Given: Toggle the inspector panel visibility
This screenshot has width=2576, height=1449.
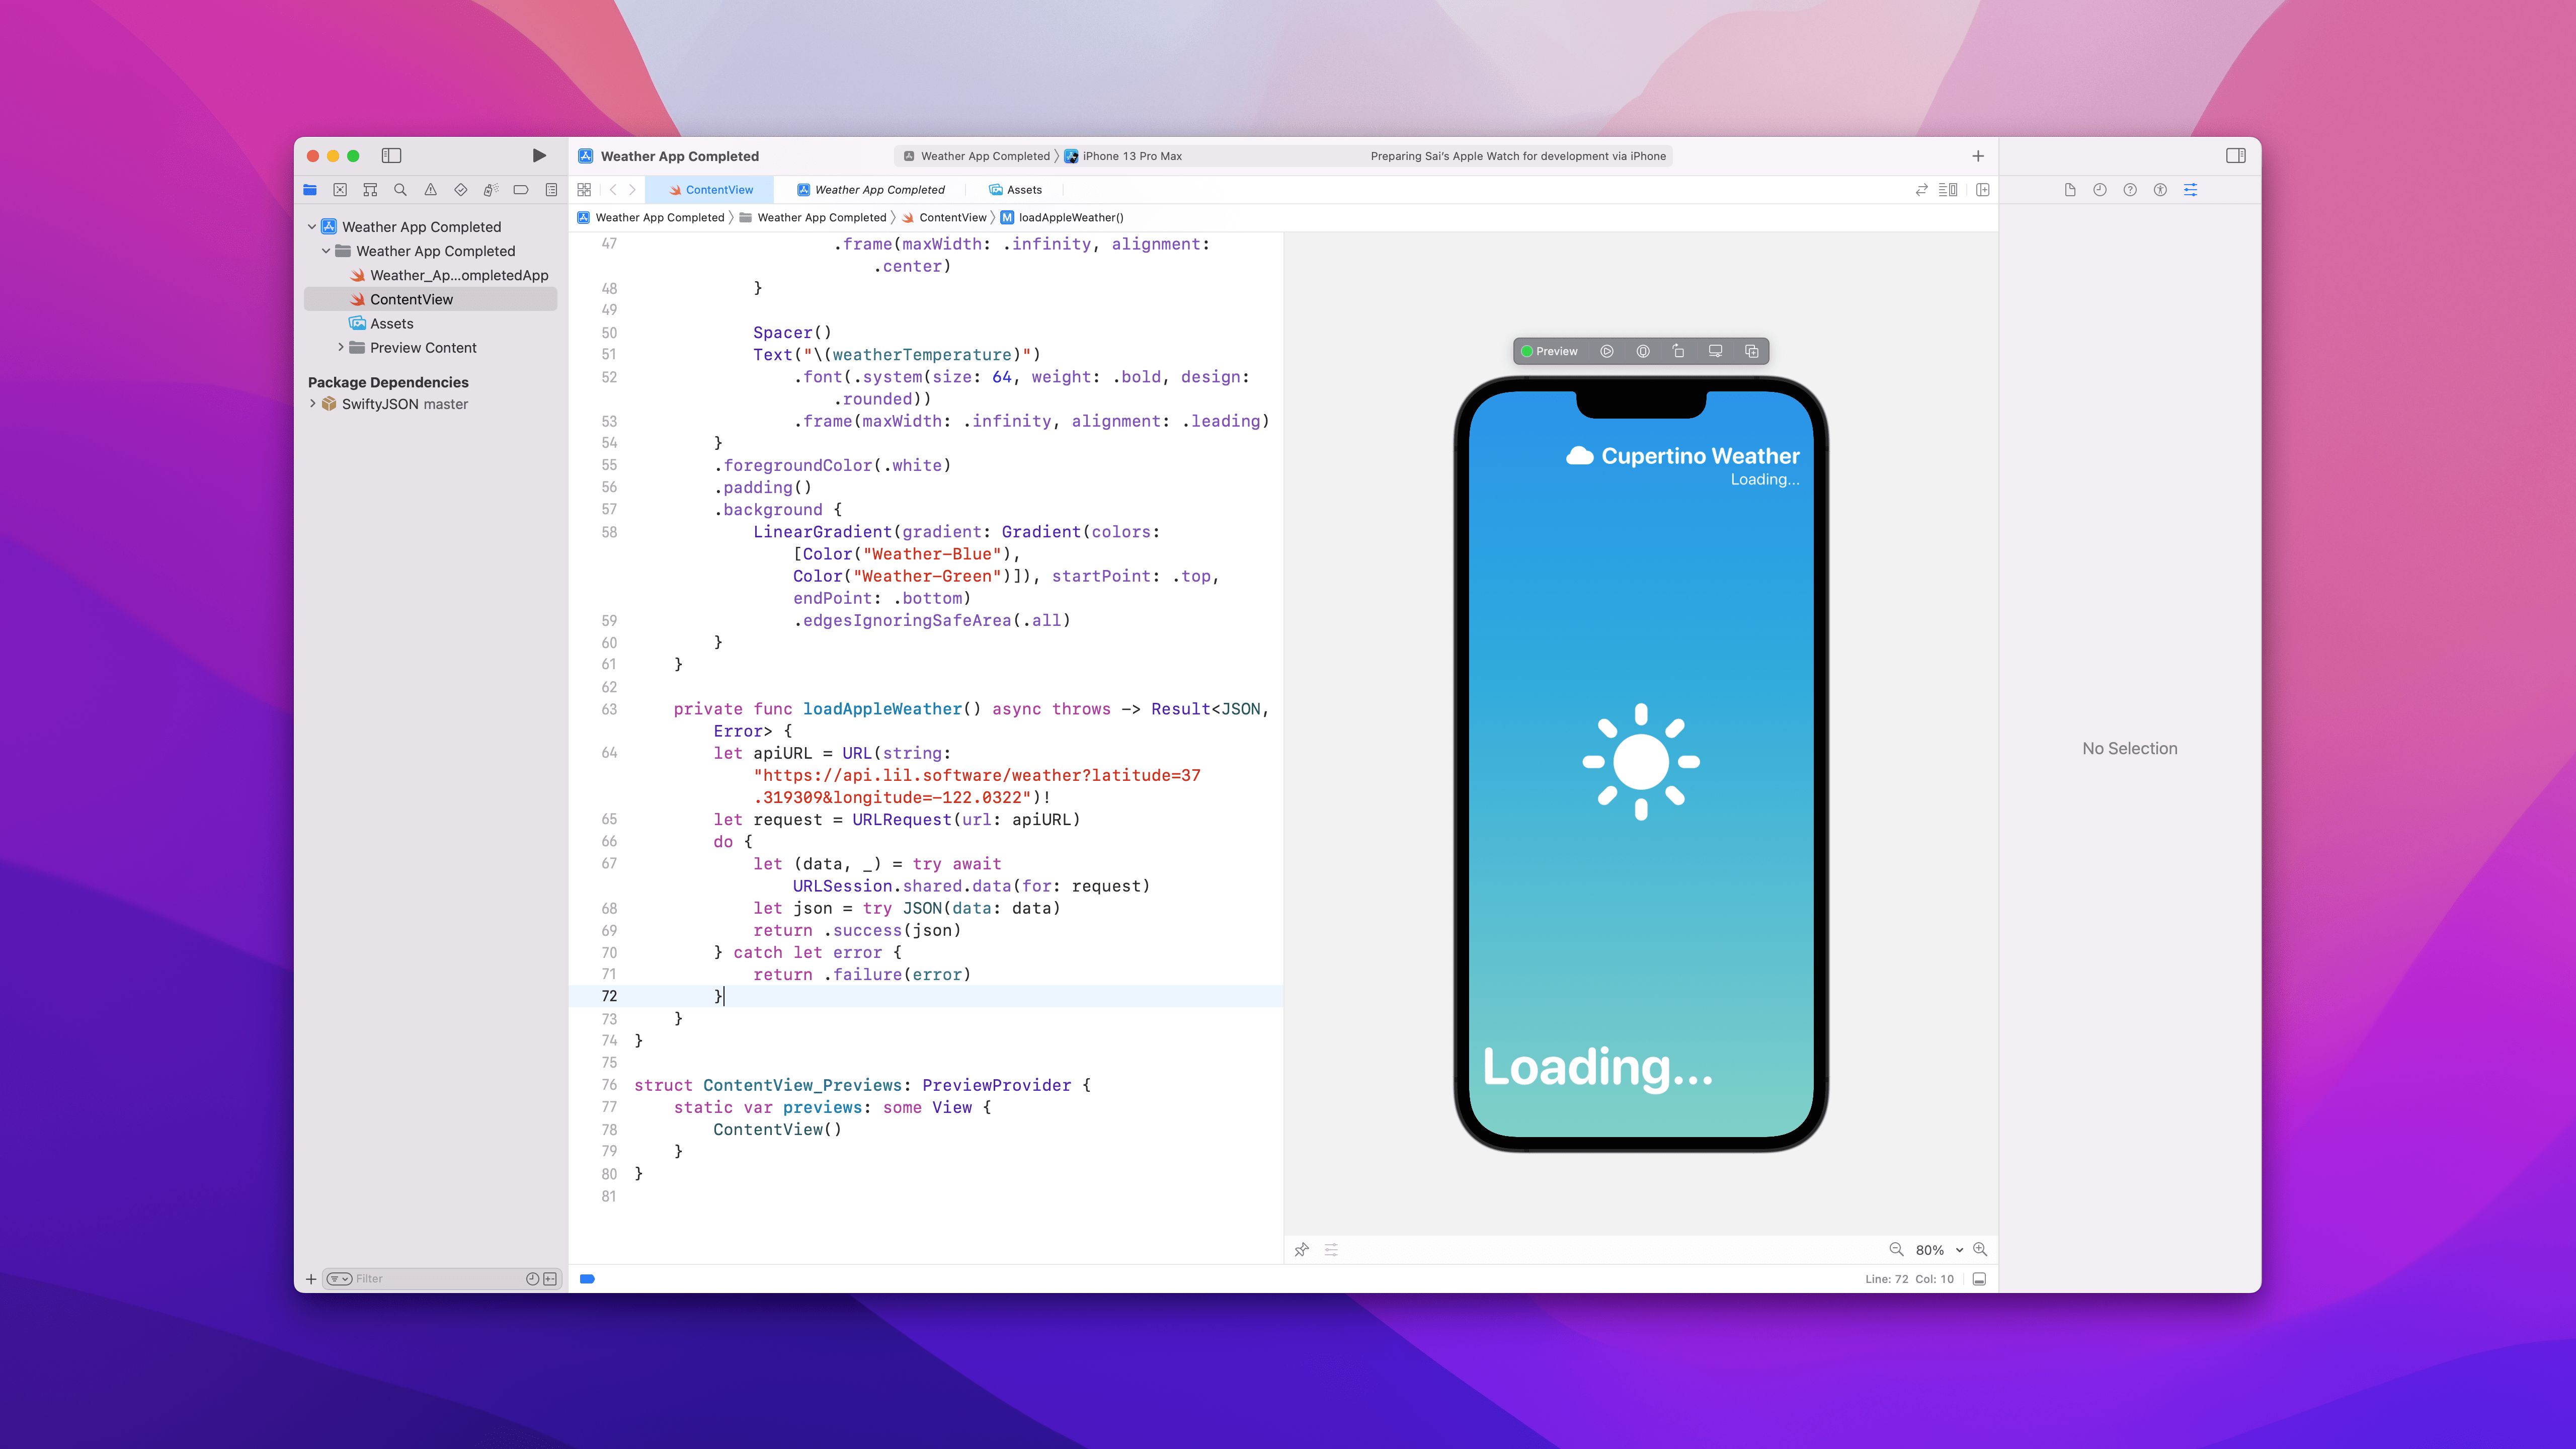Looking at the screenshot, I should (2235, 155).
